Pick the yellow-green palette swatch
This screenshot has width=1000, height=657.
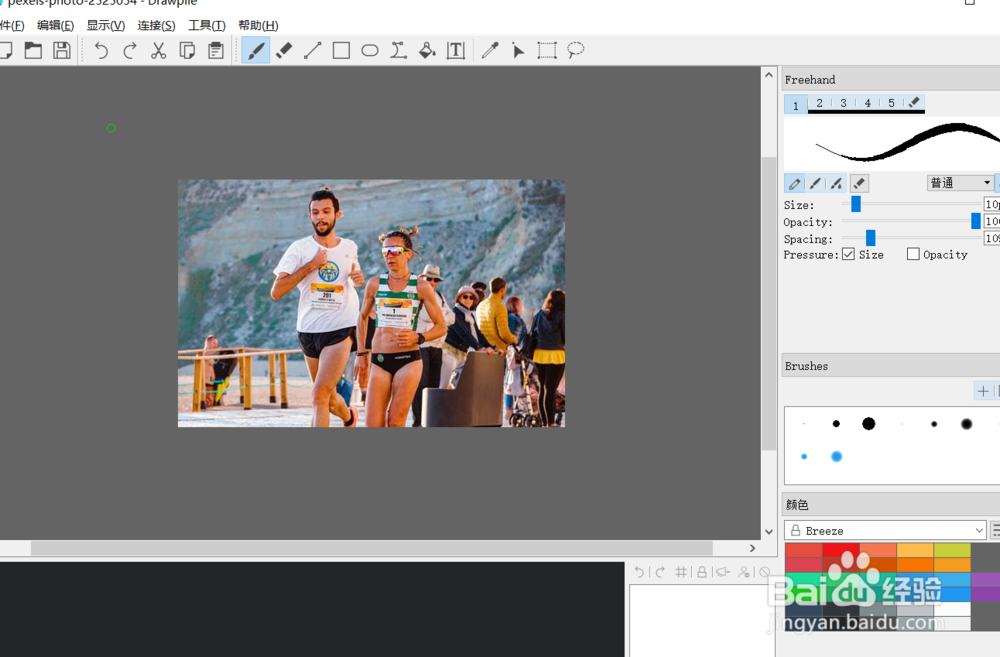[952, 550]
